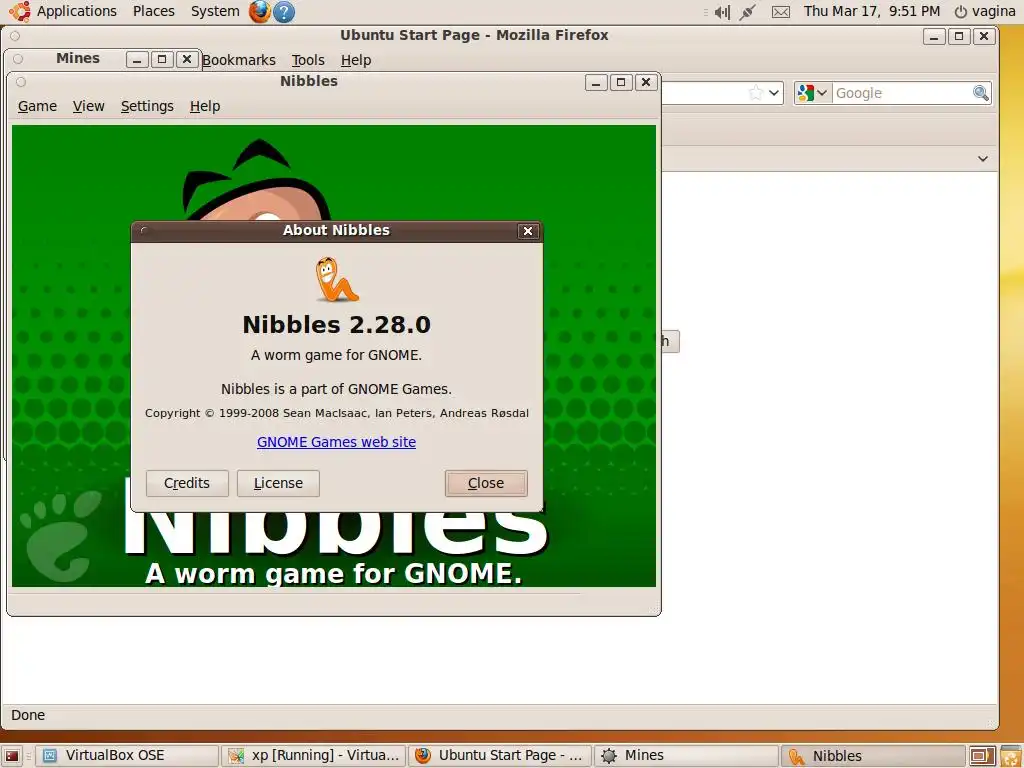Viewport: 1024px width, 768px height.
Task: Open the Settings menu in Nibbles
Action: click(x=147, y=106)
